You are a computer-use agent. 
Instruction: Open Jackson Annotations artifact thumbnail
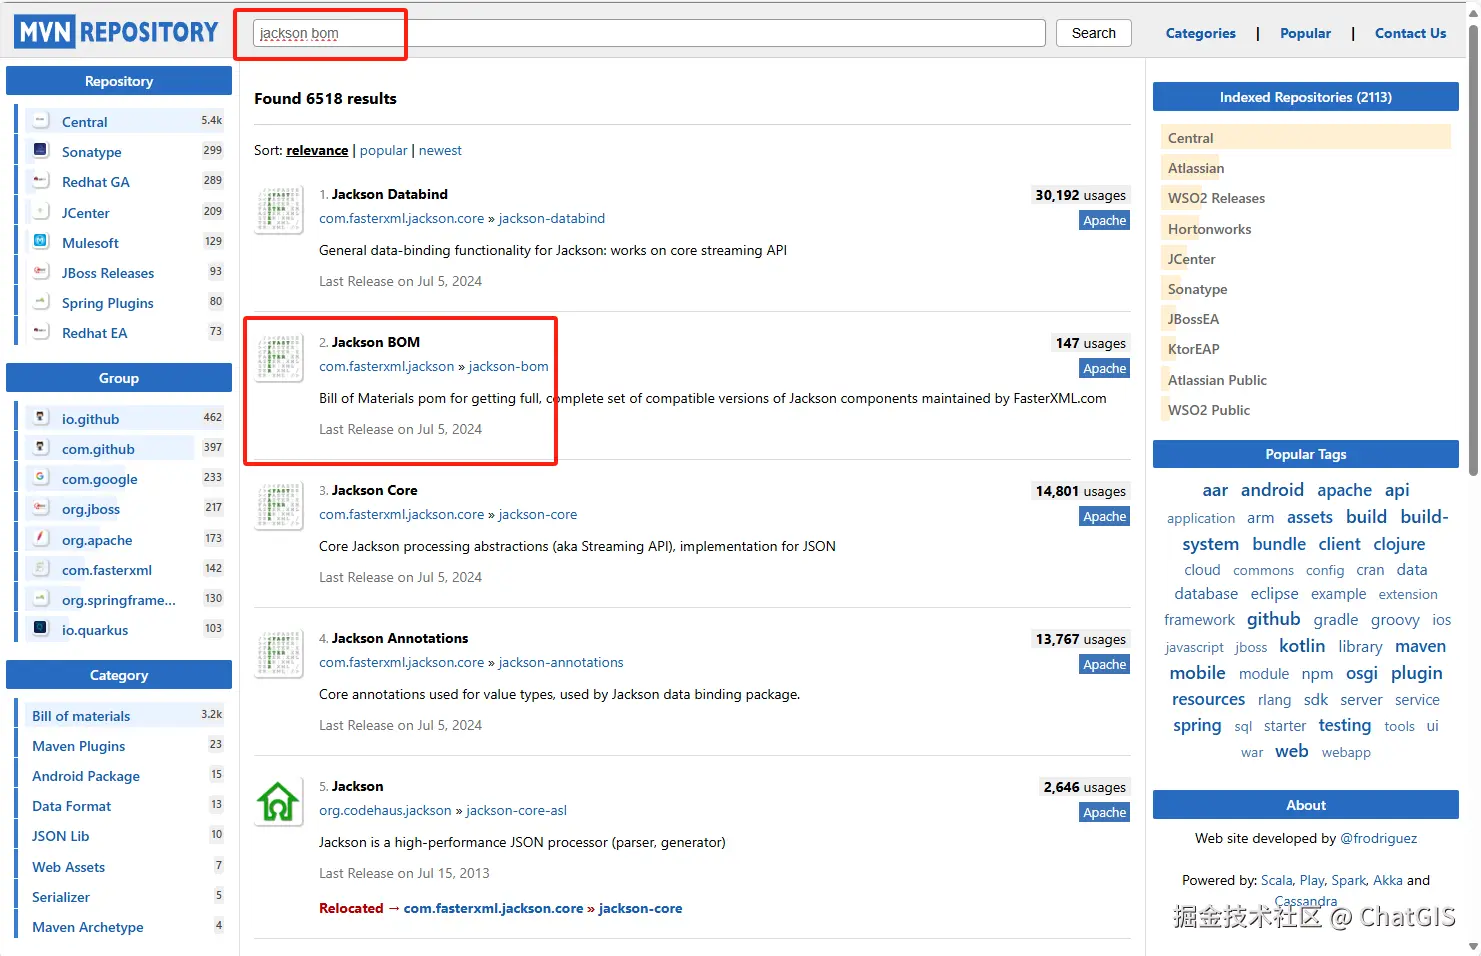tap(279, 654)
